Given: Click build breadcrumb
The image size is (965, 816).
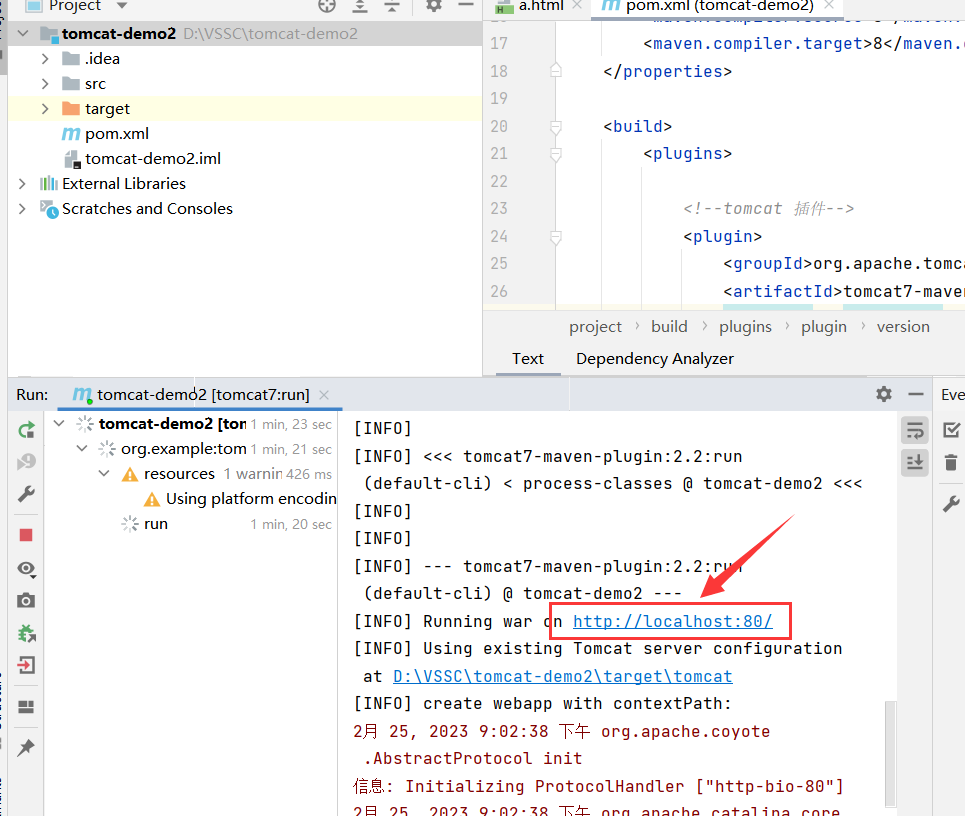Looking at the screenshot, I should point(669,327).
